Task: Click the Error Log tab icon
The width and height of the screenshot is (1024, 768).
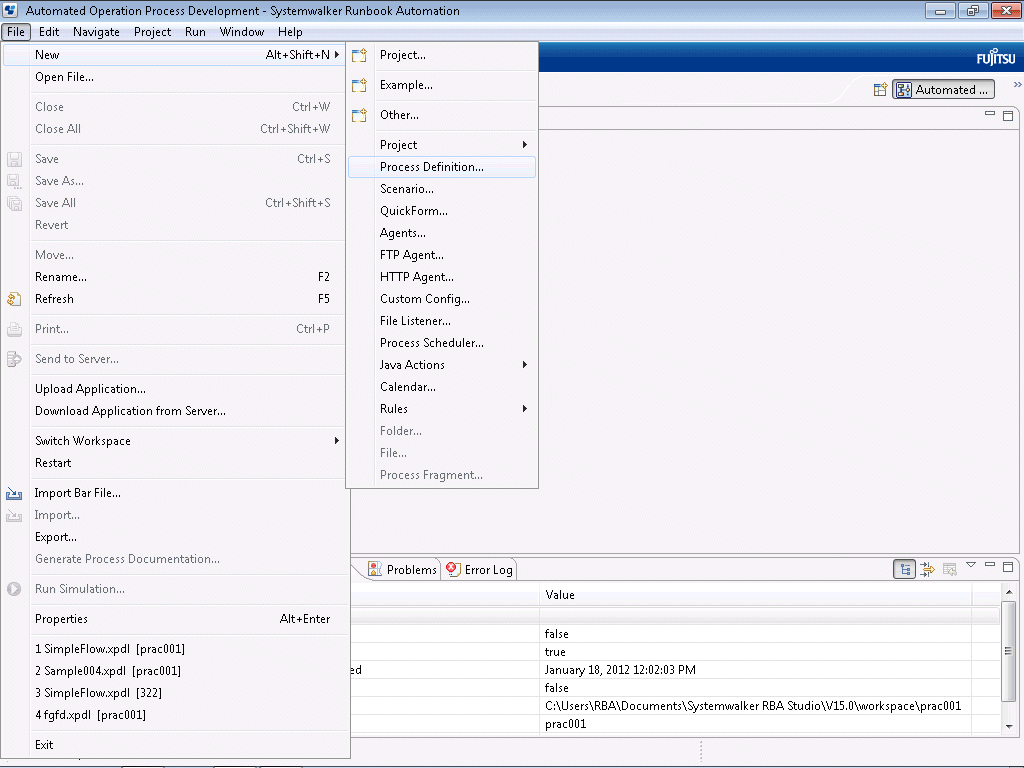Action: (x=453, y=569)
